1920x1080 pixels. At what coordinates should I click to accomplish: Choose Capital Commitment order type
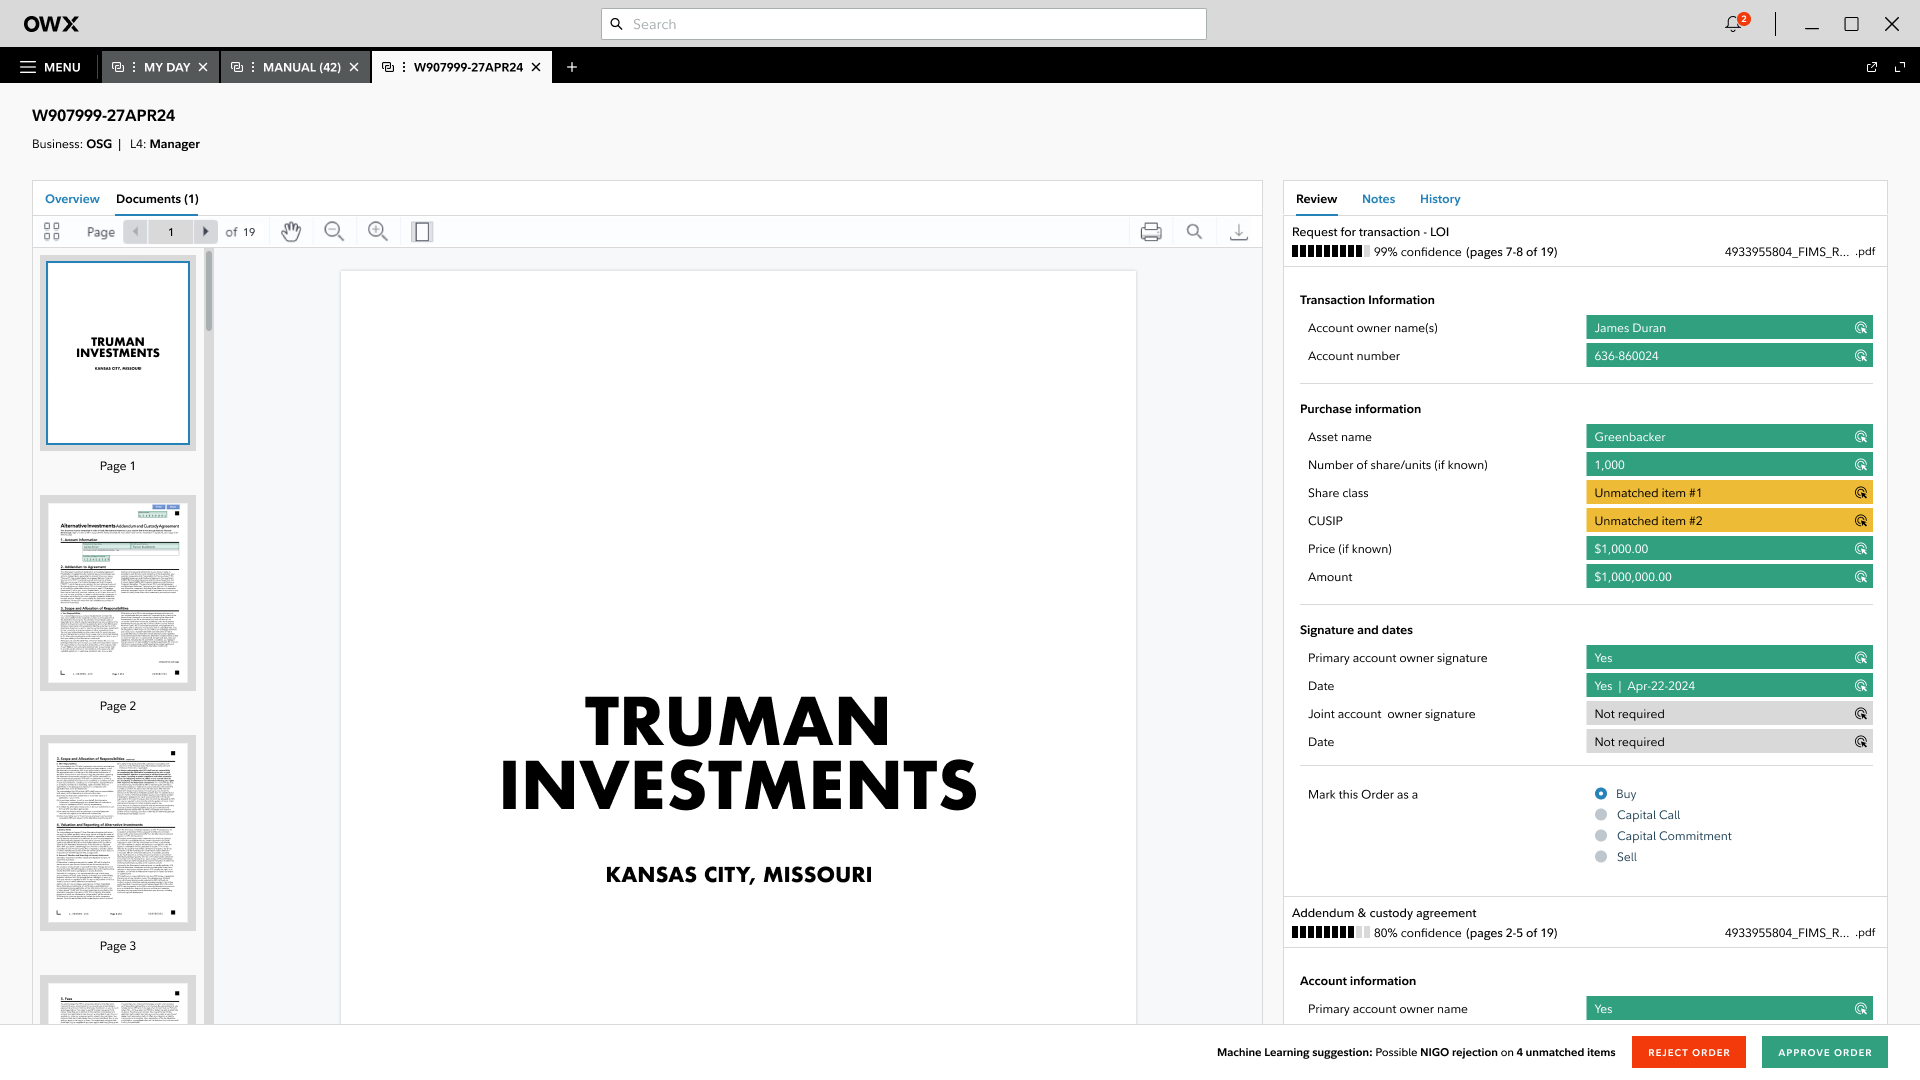pos(1601,836)
